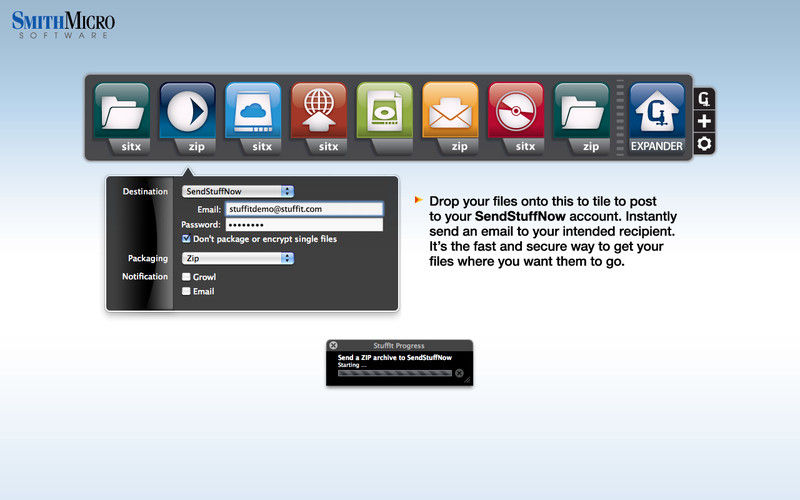Viewport: 800px width, 500px height.
Task: Close the StuffIt Progress window
Action: (x=333, y=345)
